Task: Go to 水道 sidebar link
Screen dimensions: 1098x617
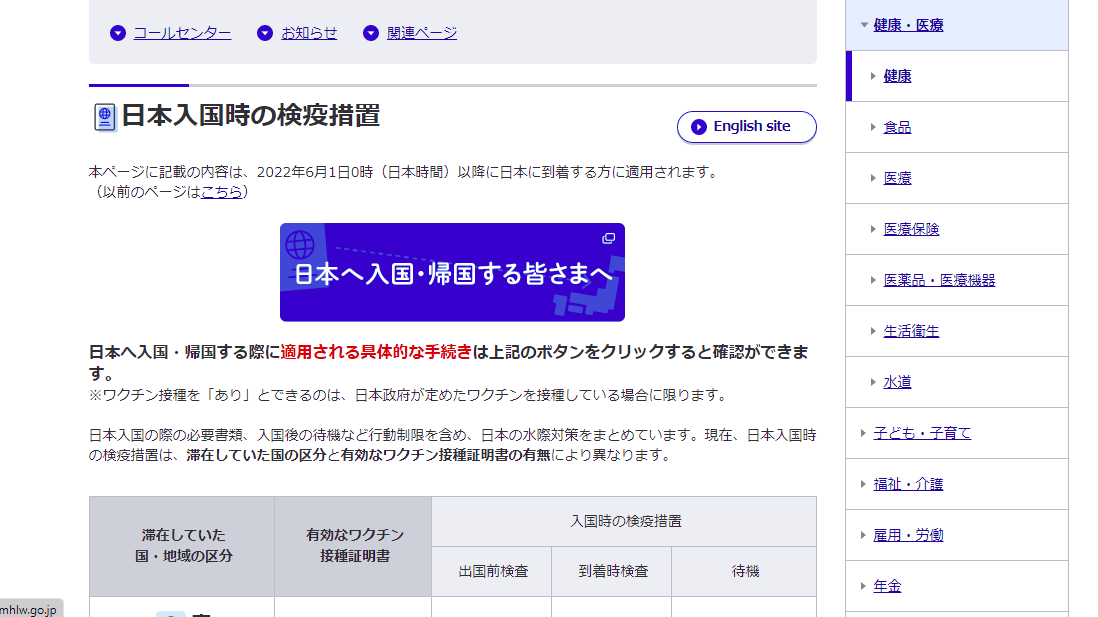Action: (x=897, y=382)
